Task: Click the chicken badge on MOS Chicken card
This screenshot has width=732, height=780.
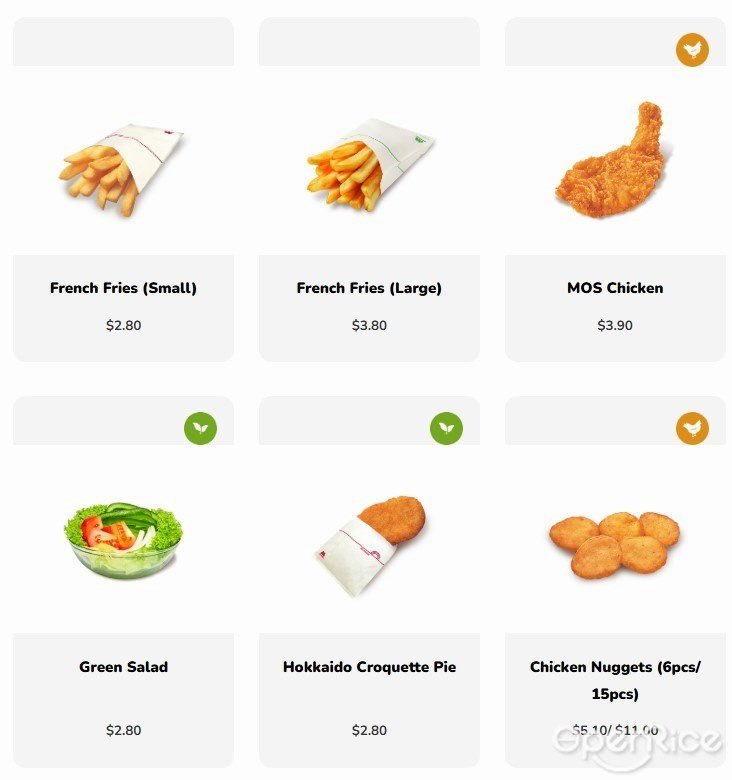Action: point(692,50)
